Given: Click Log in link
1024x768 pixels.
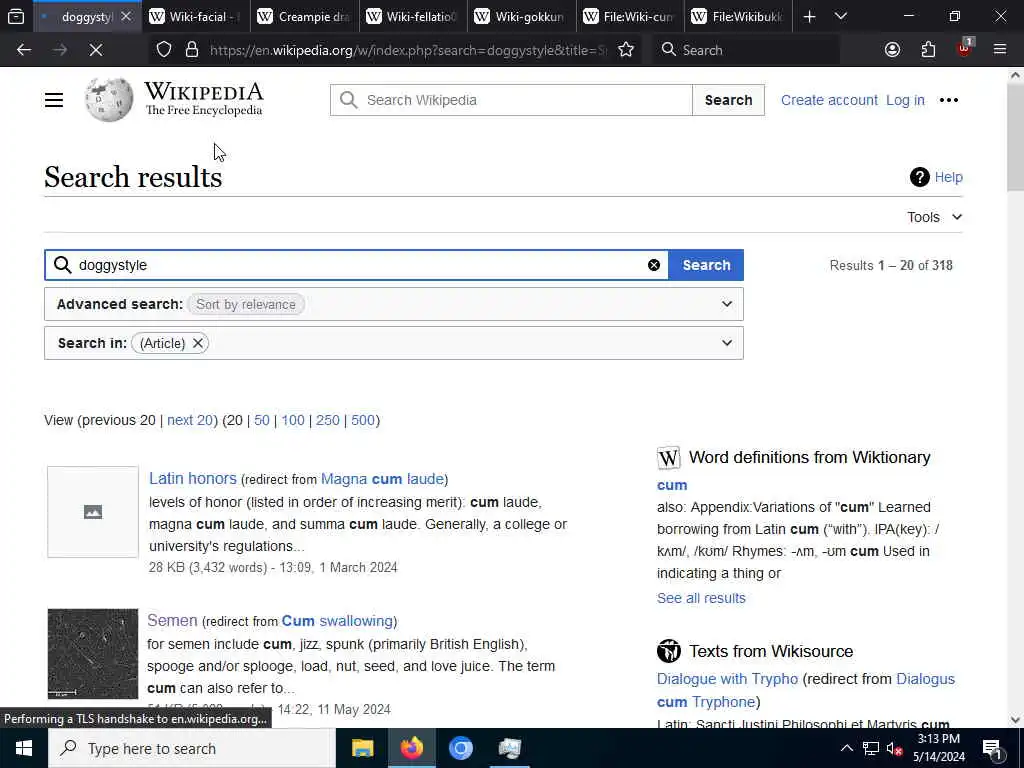Looking at the screenshot, I should [905, 100].
